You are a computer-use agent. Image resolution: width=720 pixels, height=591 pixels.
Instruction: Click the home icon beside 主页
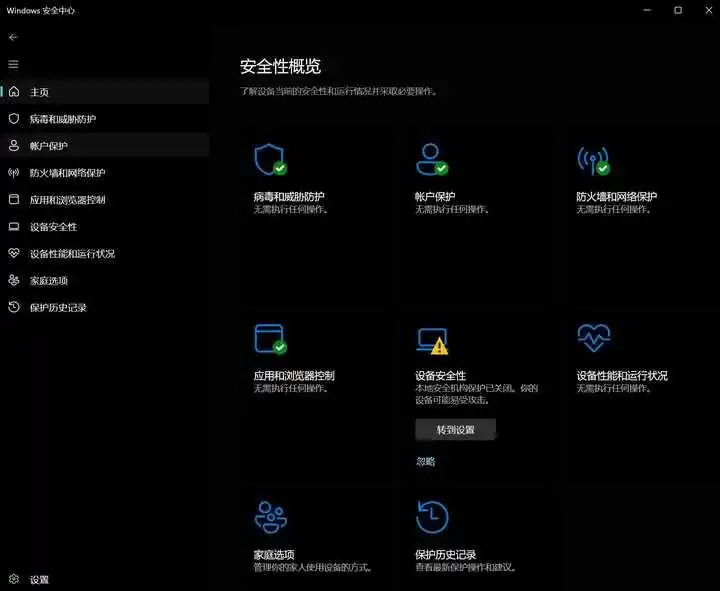[x=14, y=92]
